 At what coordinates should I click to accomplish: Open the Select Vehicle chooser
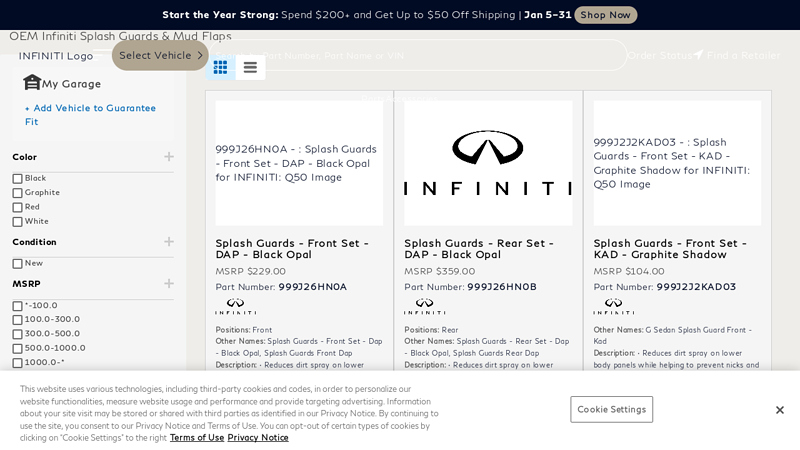pyautogui.click(x=160, y=55)
